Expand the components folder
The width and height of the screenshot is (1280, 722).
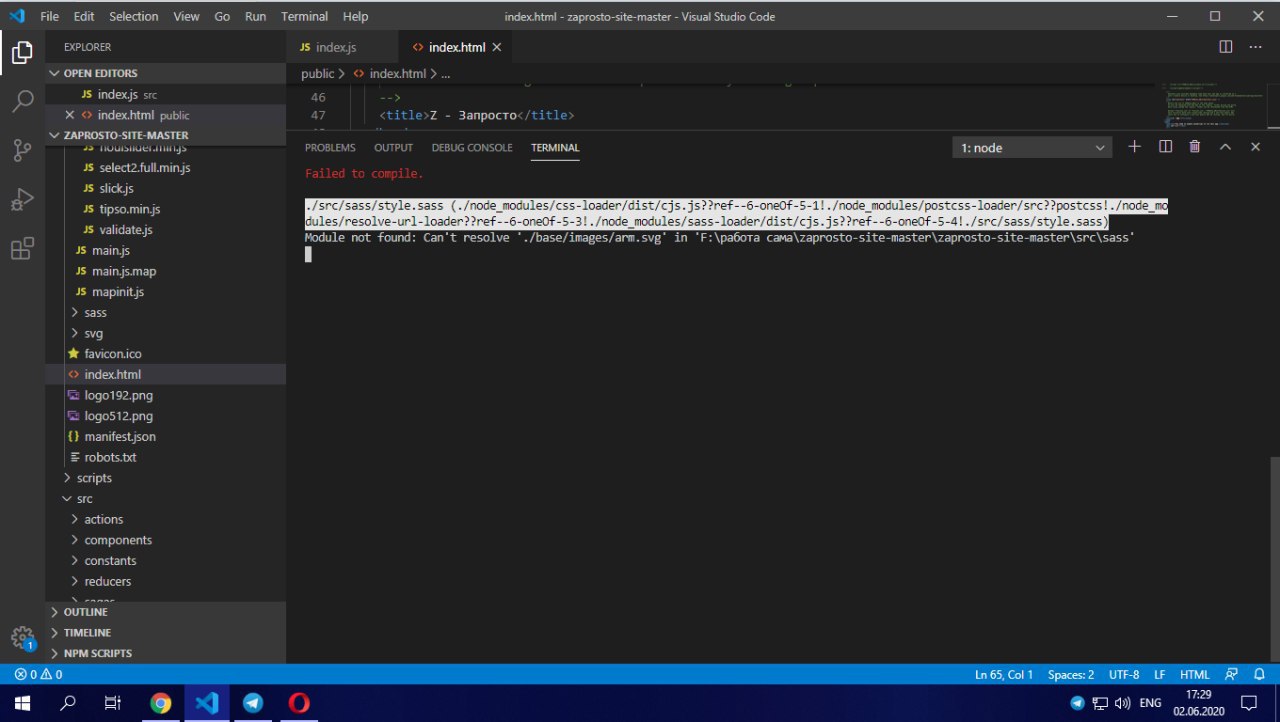click(165, 540)
